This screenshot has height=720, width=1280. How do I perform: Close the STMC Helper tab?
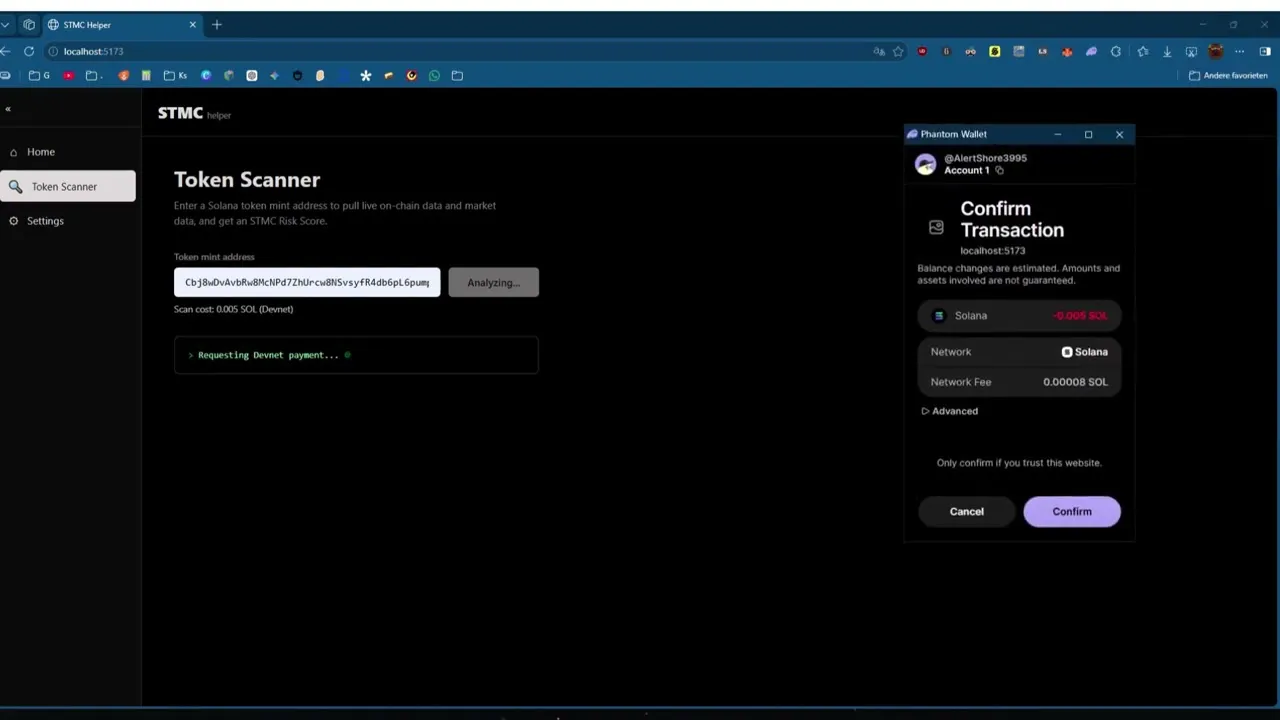(x=193, y=25)
